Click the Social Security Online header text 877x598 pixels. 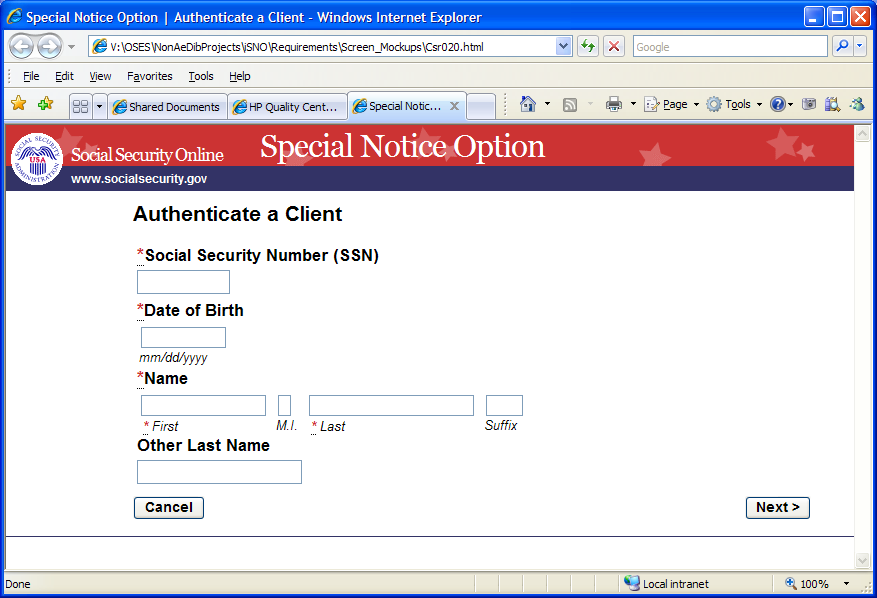(147, 154)
